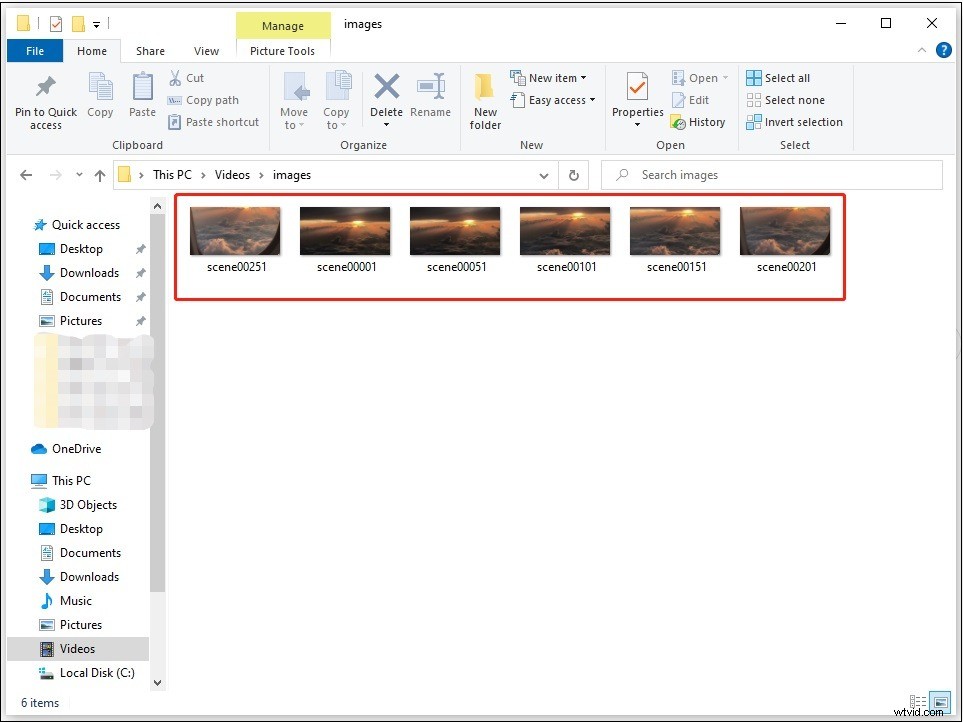Image resolution: width=963 pixels, height=722 pixels.
Task: Click the Invert selection button
Action: pos(794,122)
